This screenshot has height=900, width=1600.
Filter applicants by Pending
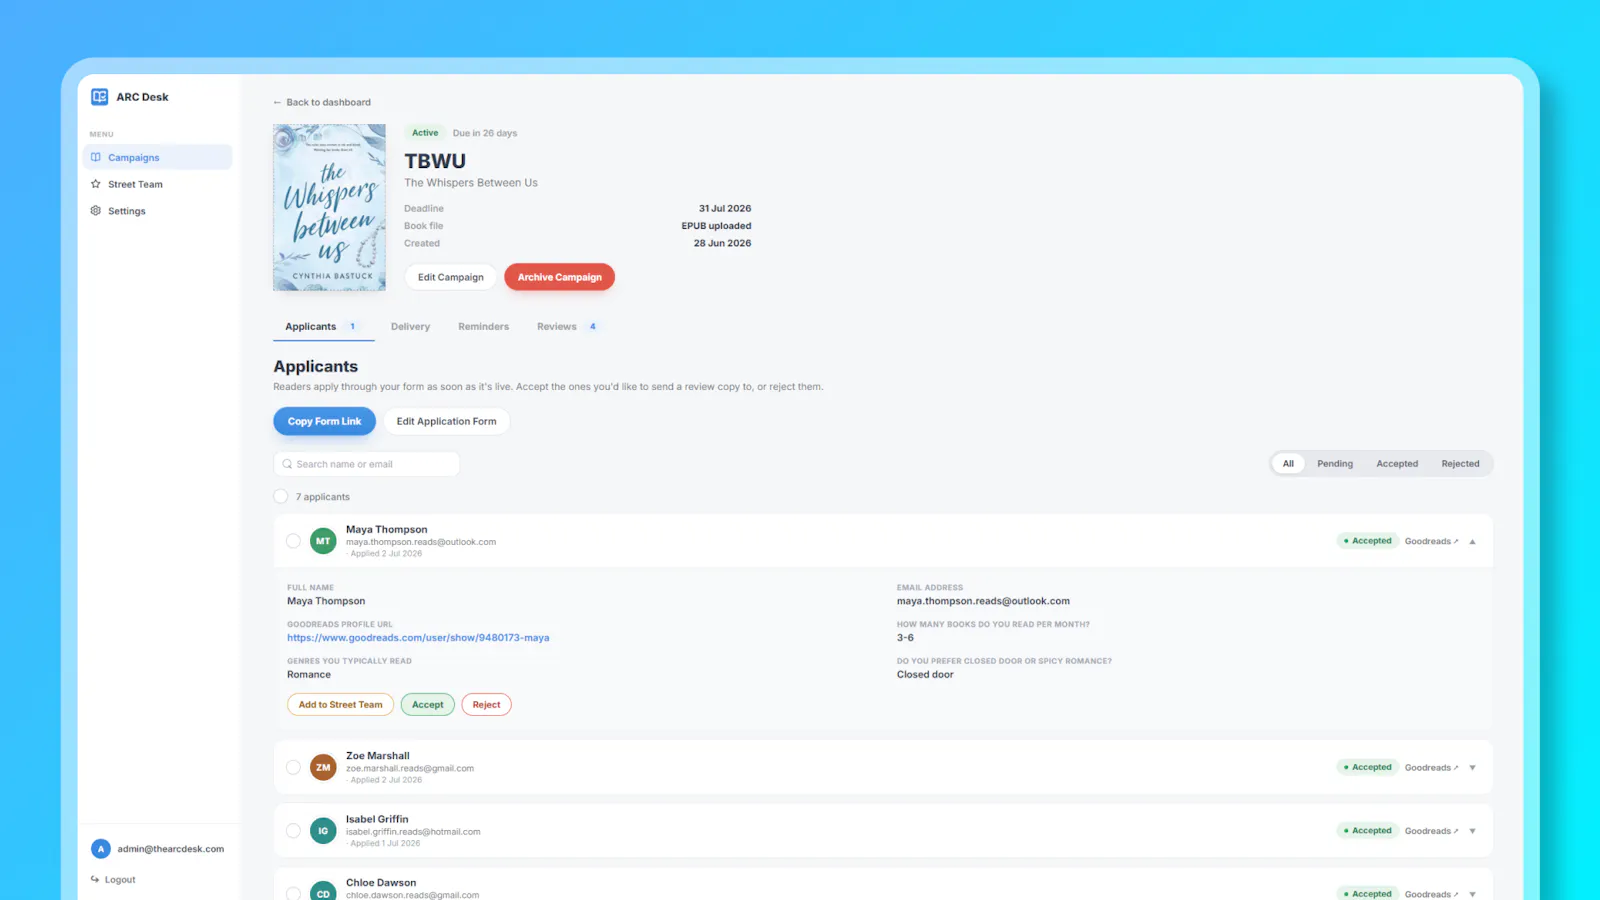pyautogui.click(x=1334, y=464)
